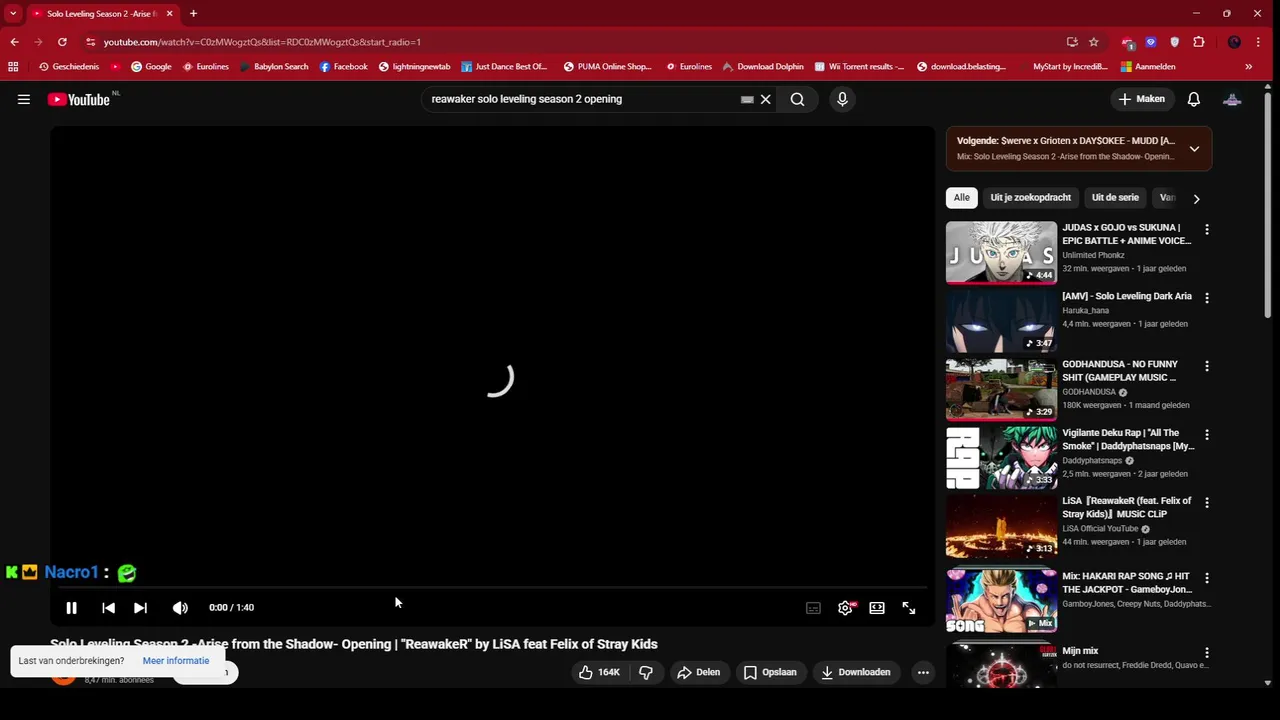Open options for HAKARI RAP SONG mix
This screenshot has height=720, width=1280.
(x=1207, y=578)
